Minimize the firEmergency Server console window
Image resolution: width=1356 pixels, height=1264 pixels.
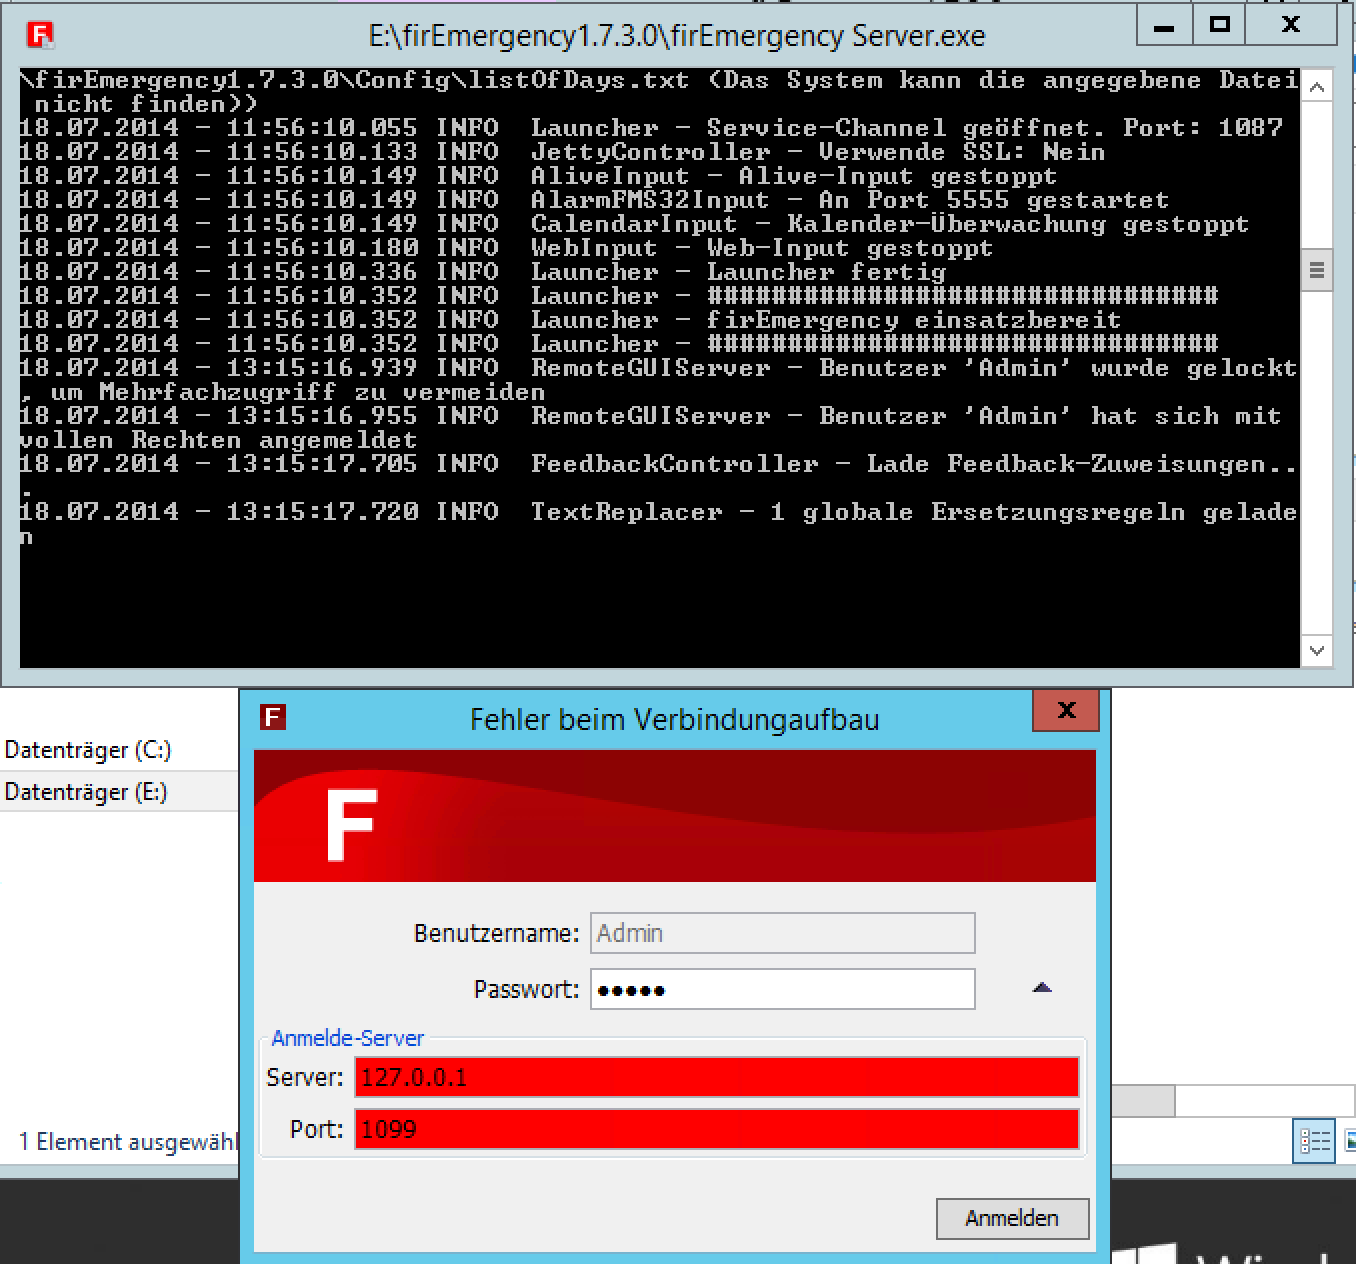(1163, 26)
